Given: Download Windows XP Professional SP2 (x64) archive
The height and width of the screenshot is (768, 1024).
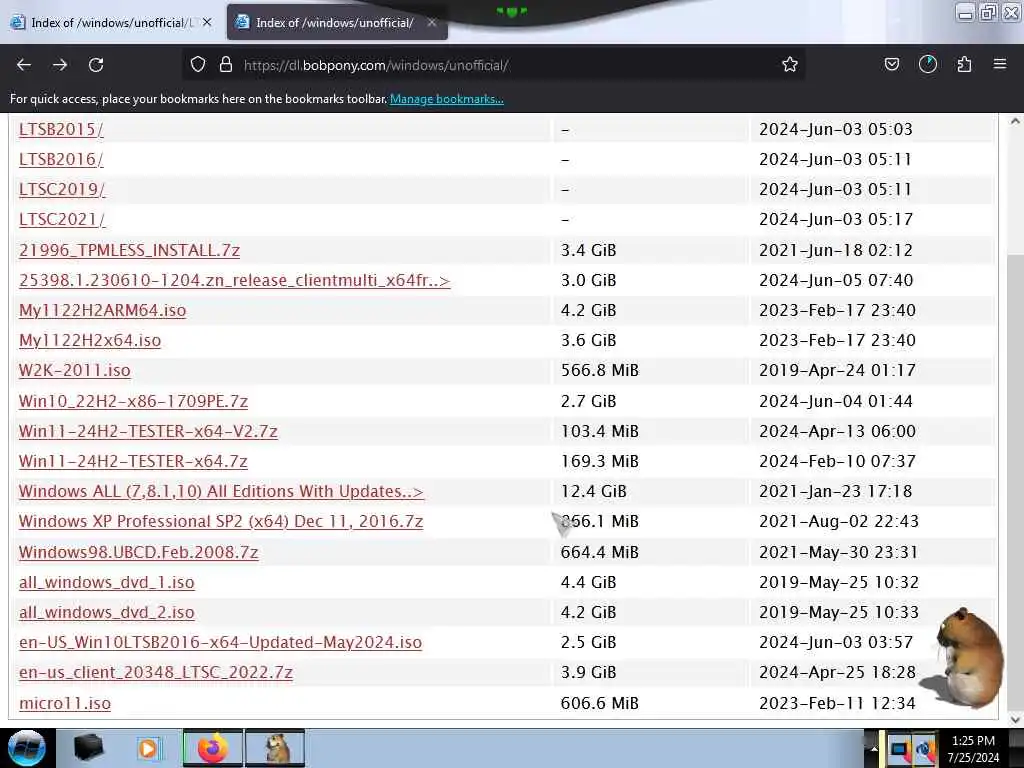Looking at the screenshot, I should pyautogui.click(x=221, y=521).
